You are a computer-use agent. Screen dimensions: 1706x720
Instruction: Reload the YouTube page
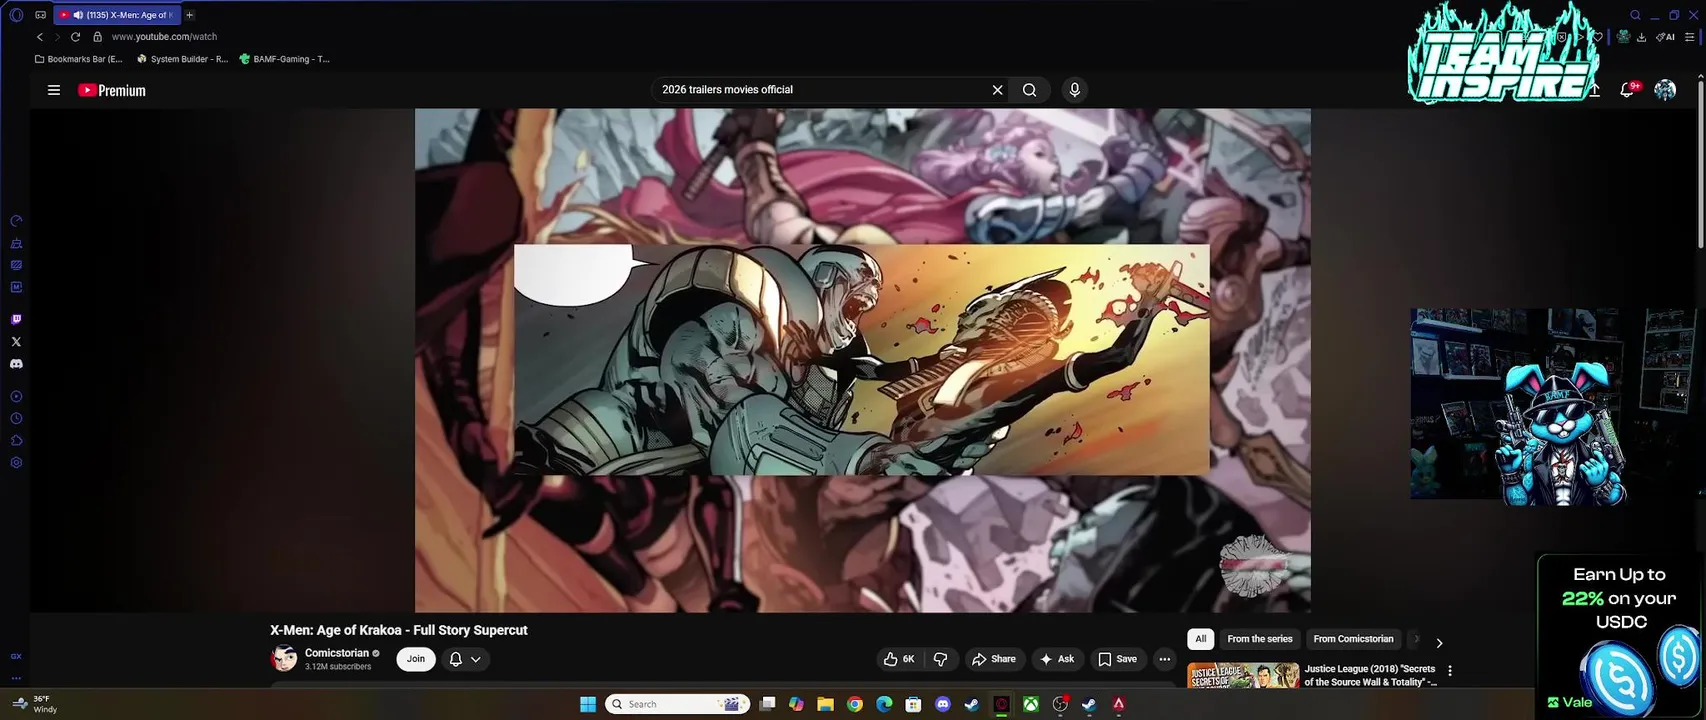click(x=75, y=37)
